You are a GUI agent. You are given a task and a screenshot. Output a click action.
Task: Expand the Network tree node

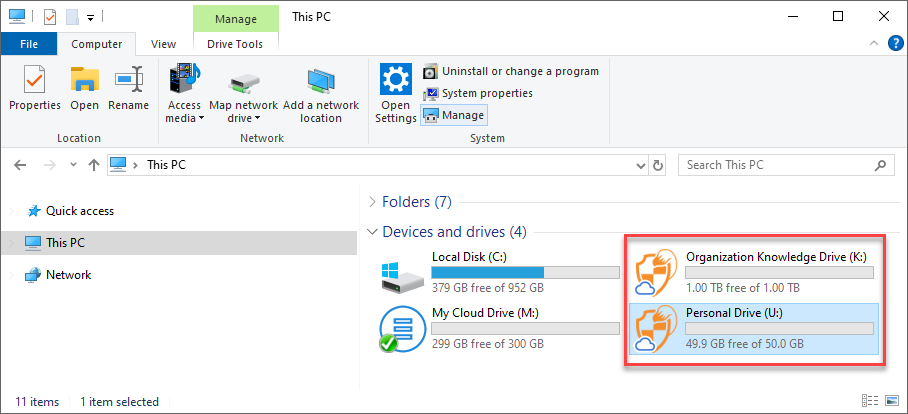coord(12,275)
